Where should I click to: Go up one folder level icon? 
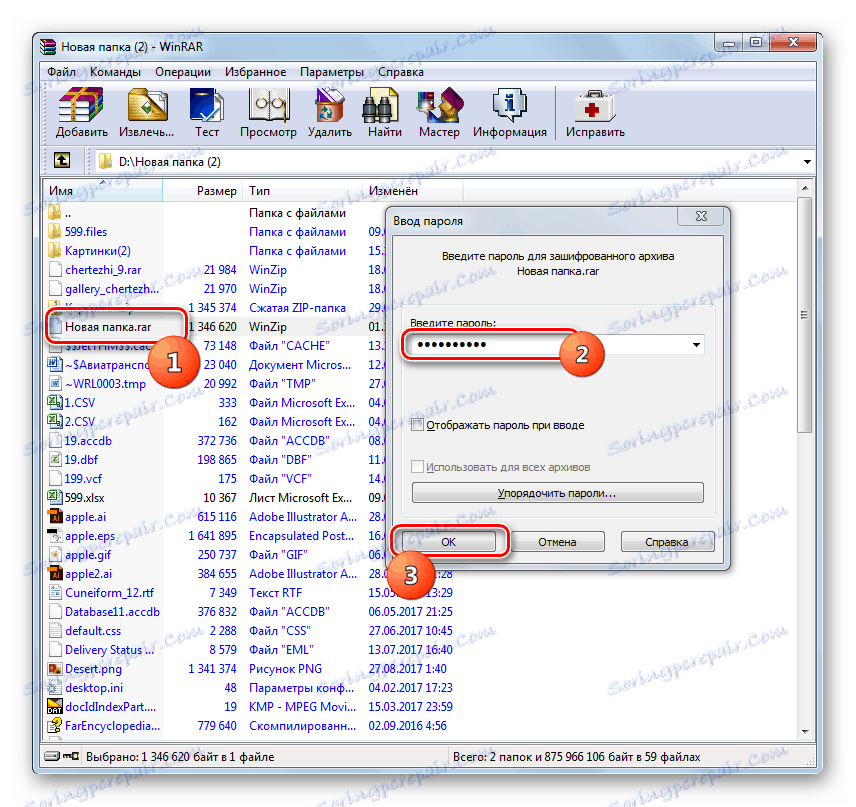62,161
